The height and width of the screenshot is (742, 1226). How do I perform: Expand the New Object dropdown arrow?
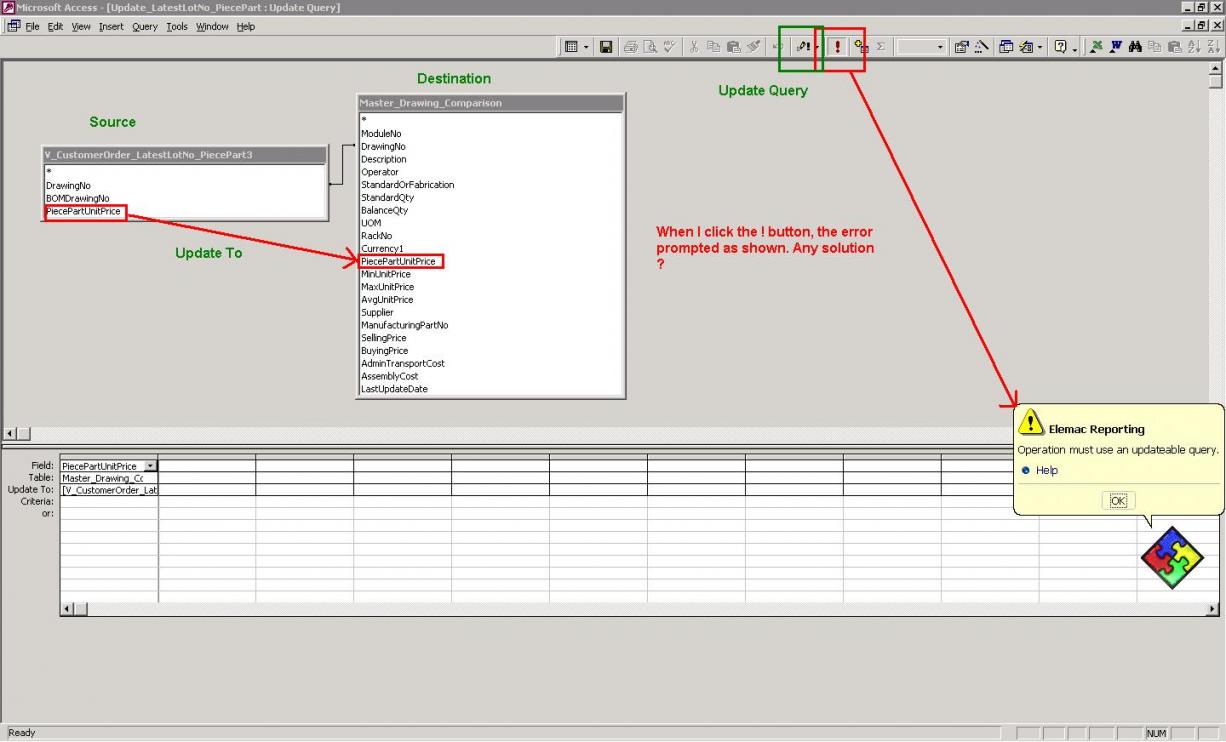pyautogui.click(x=1040, y=47)
